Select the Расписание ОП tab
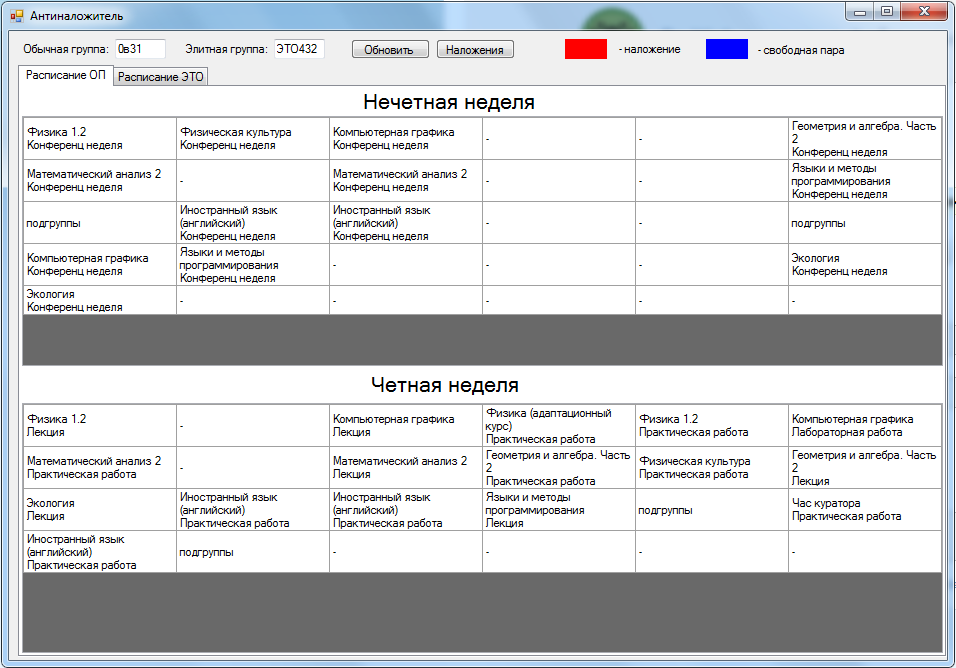The width and height of the screenshot is (956, 668). (65, 76)
